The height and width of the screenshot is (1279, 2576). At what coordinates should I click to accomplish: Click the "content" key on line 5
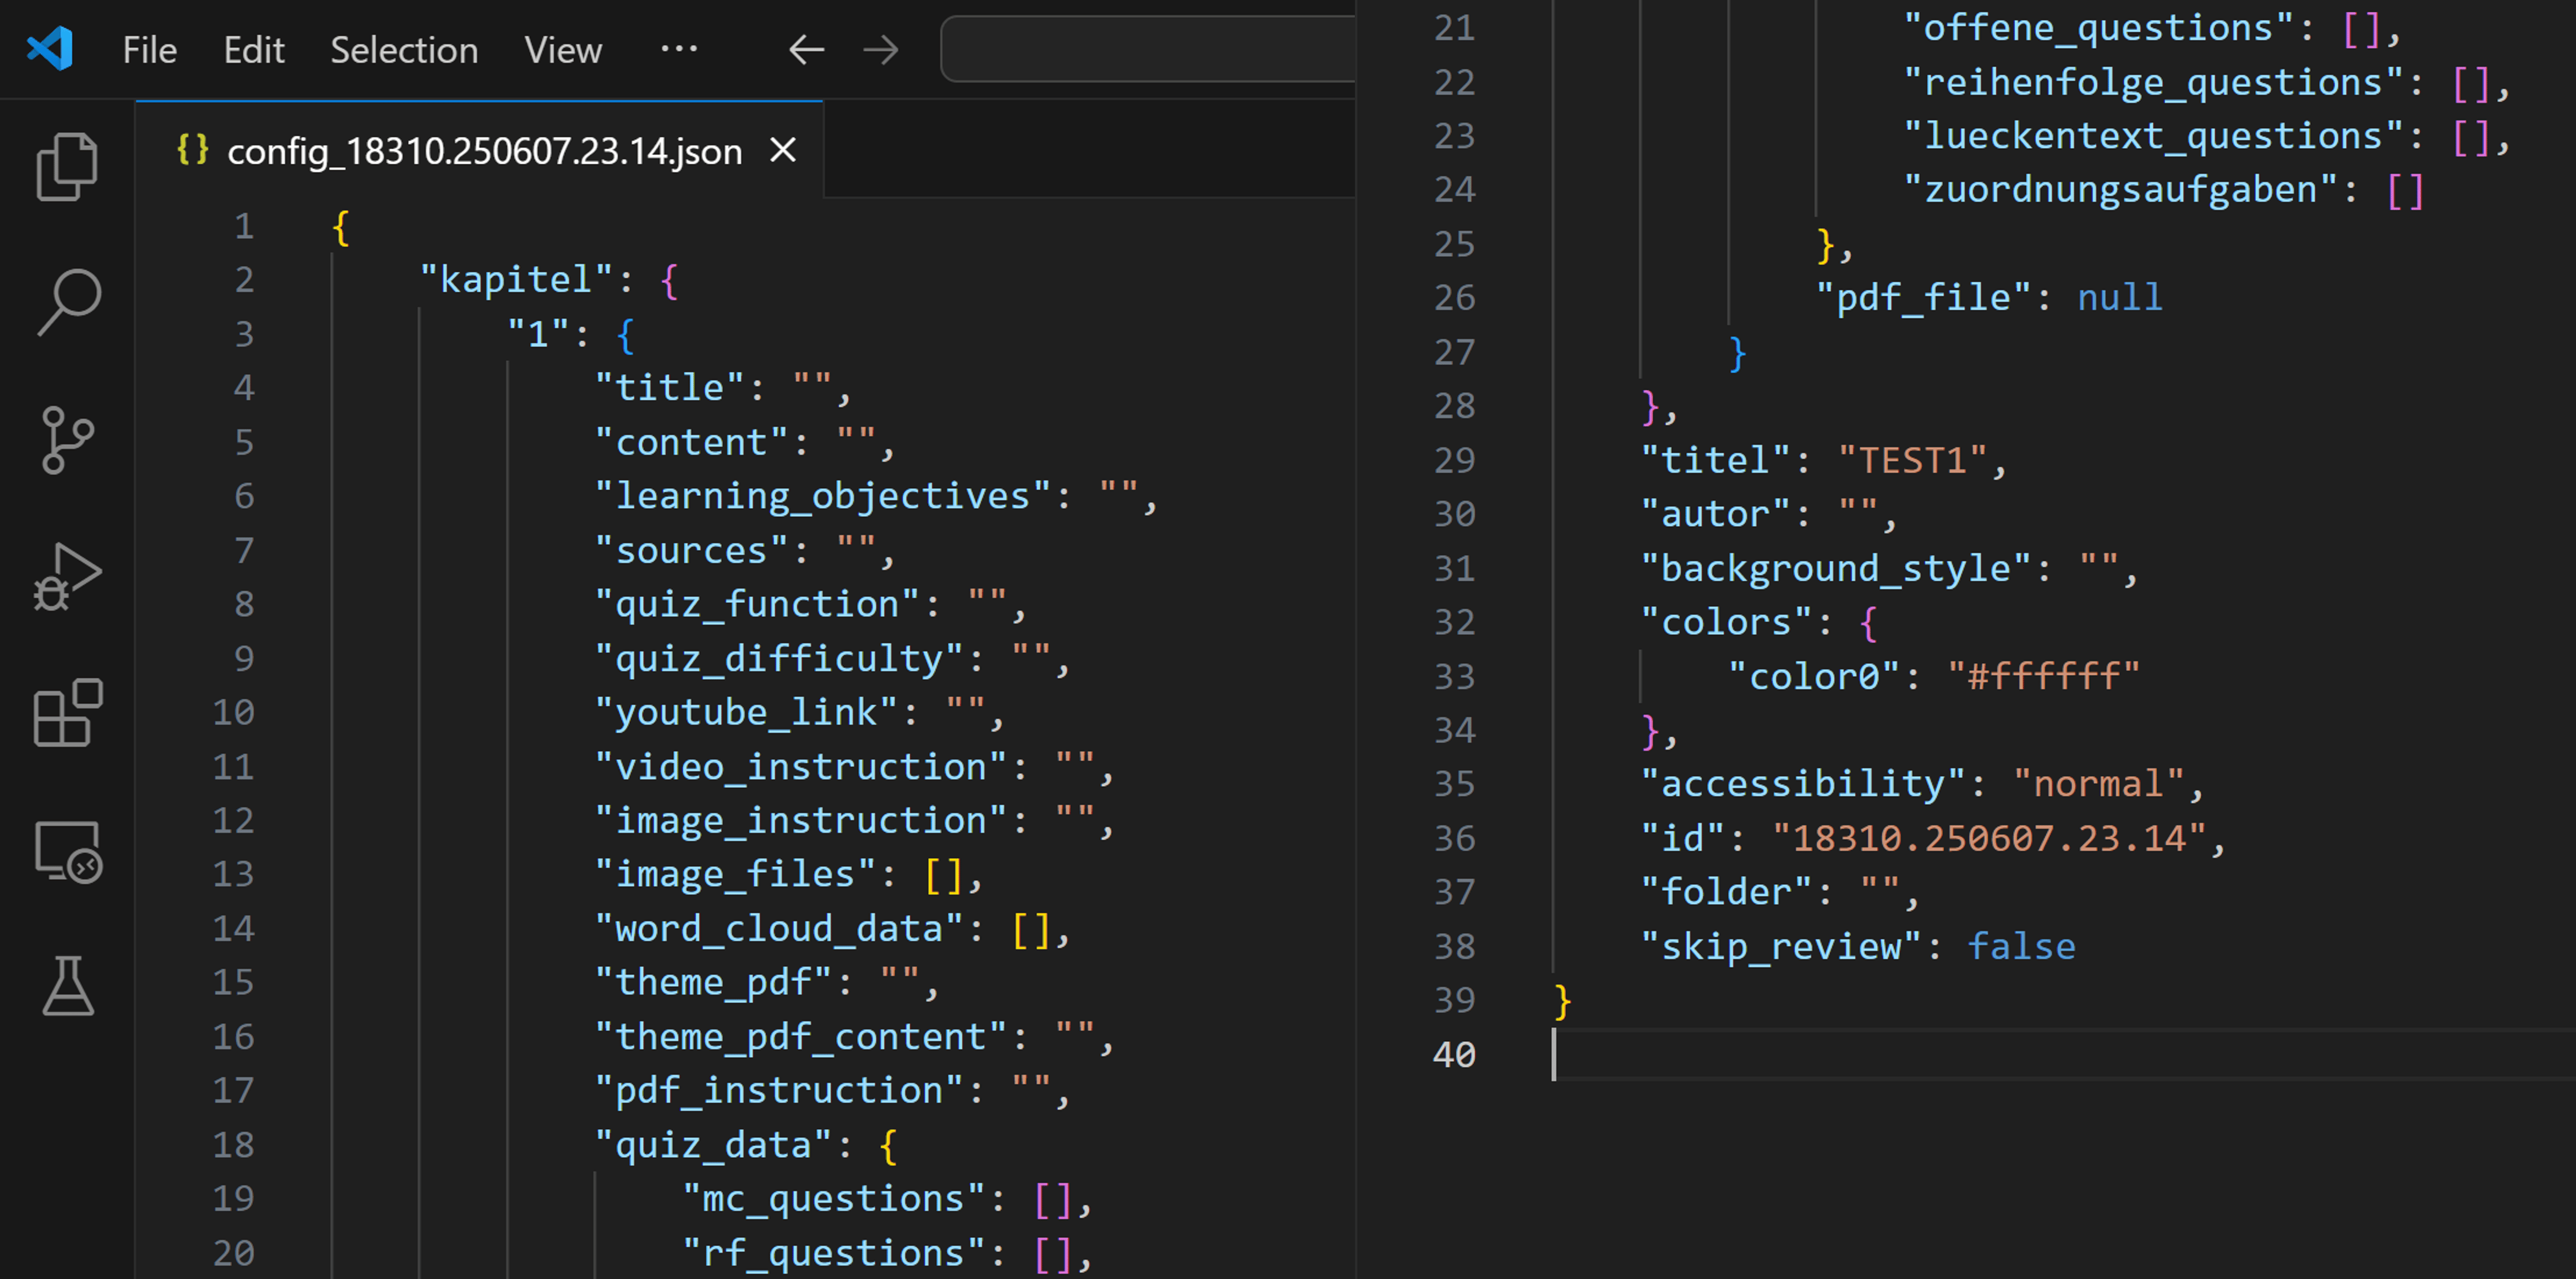point(692,442)
